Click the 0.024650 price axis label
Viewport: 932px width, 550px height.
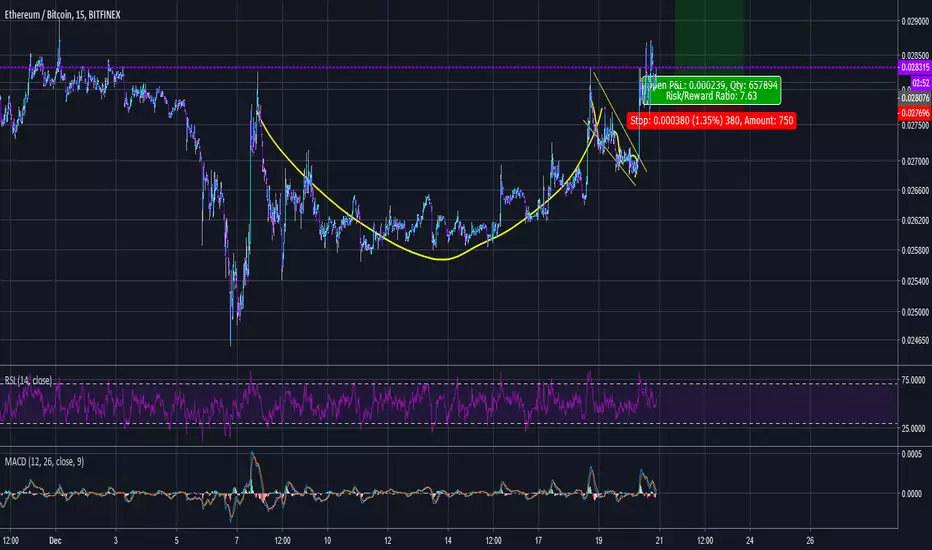[x=915, y=341]
